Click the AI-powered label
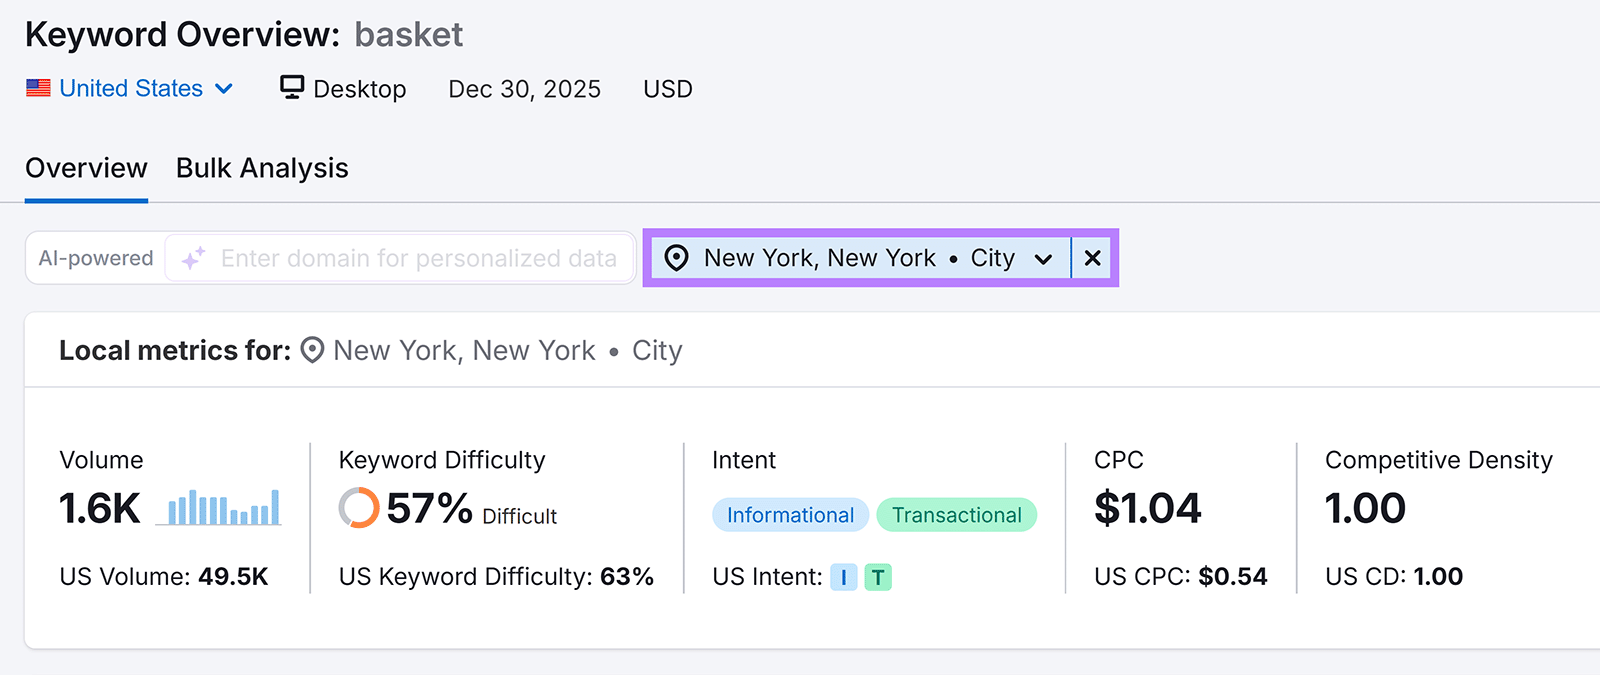 click(x=95, y=258)
